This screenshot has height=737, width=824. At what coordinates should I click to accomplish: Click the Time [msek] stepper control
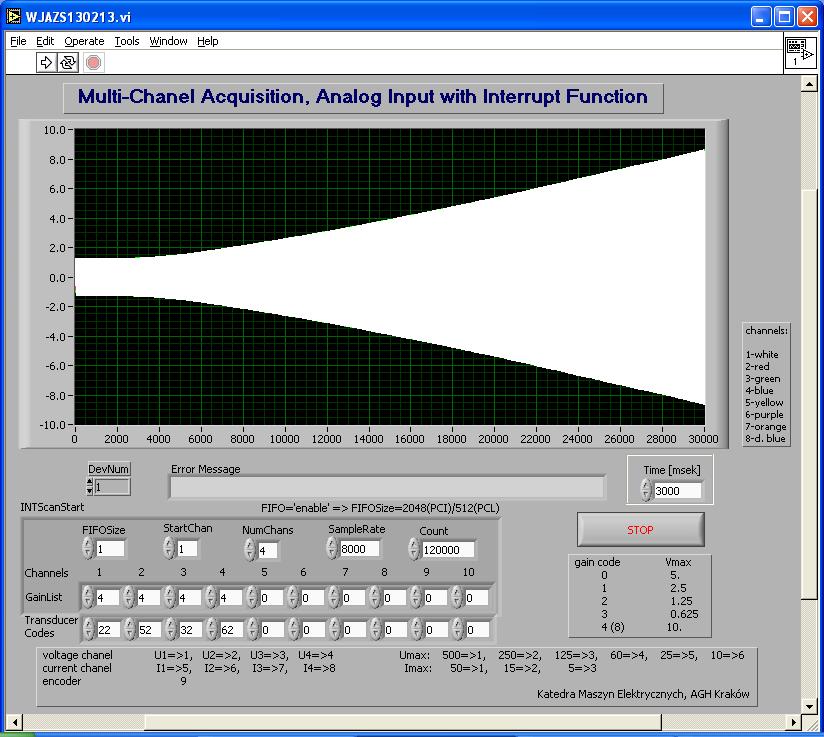pyautogui.click(x=646, y=490)
